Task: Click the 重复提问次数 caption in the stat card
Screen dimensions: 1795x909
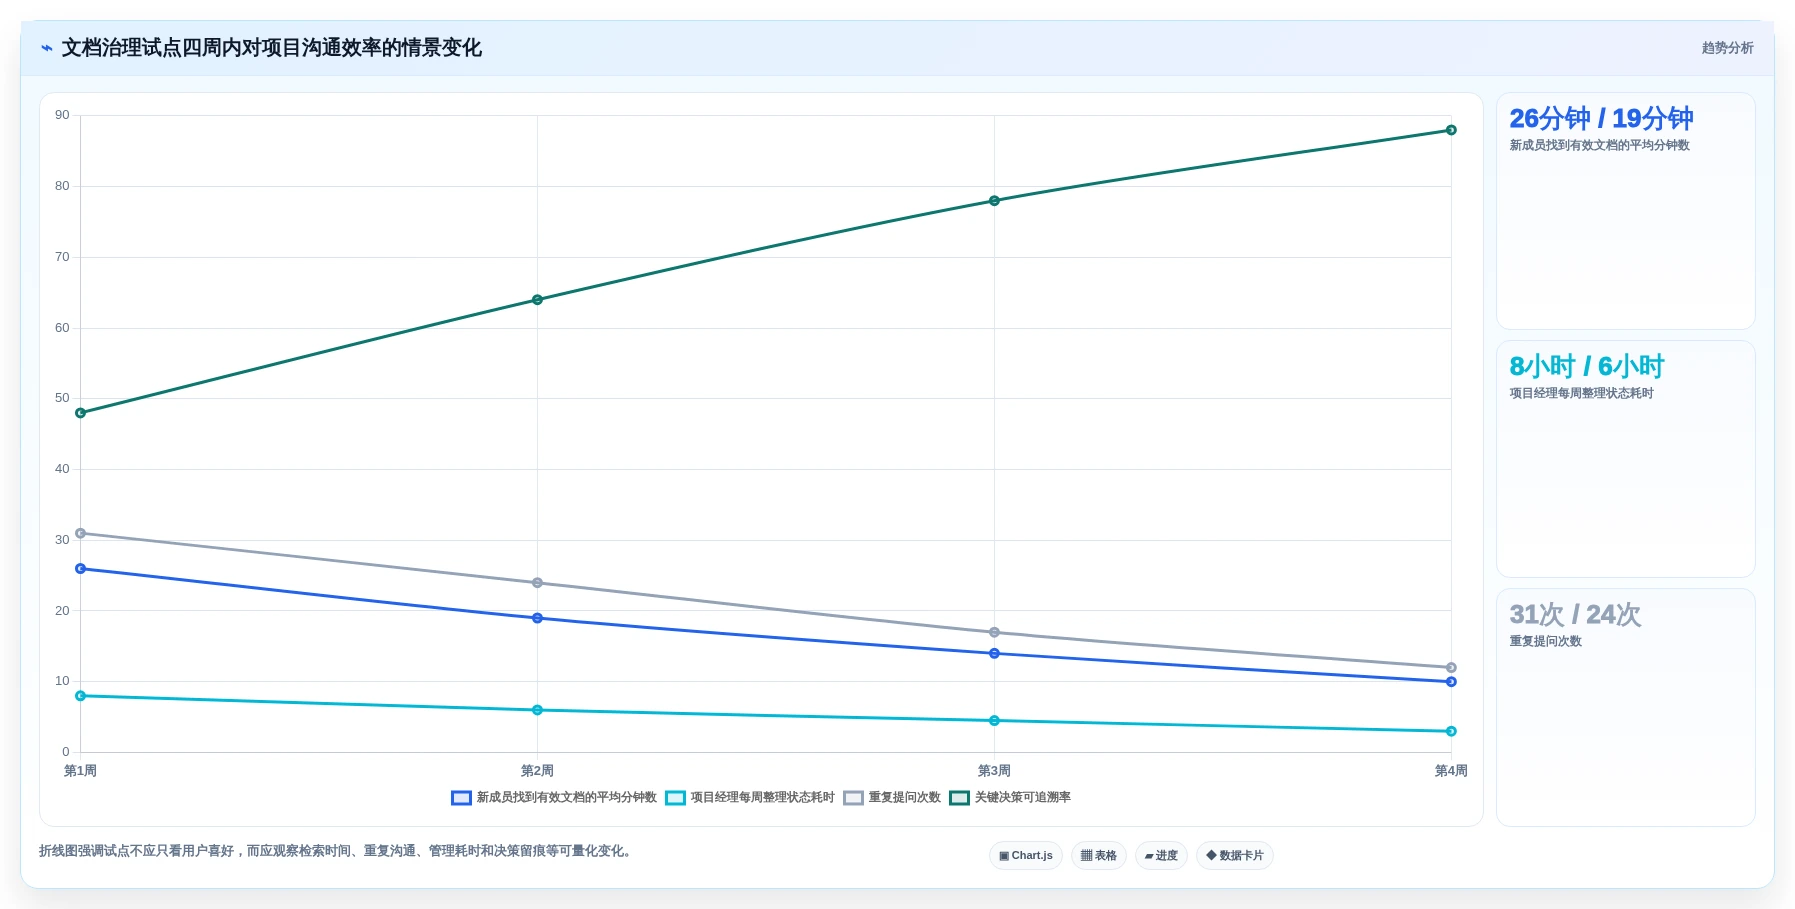Action: pos(1545,642)
